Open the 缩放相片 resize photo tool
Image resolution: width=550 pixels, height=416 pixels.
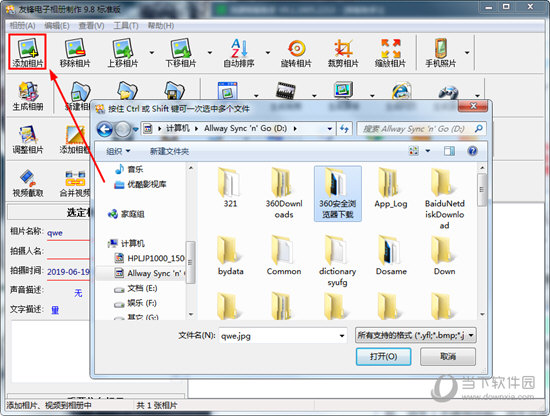[390, 52]
